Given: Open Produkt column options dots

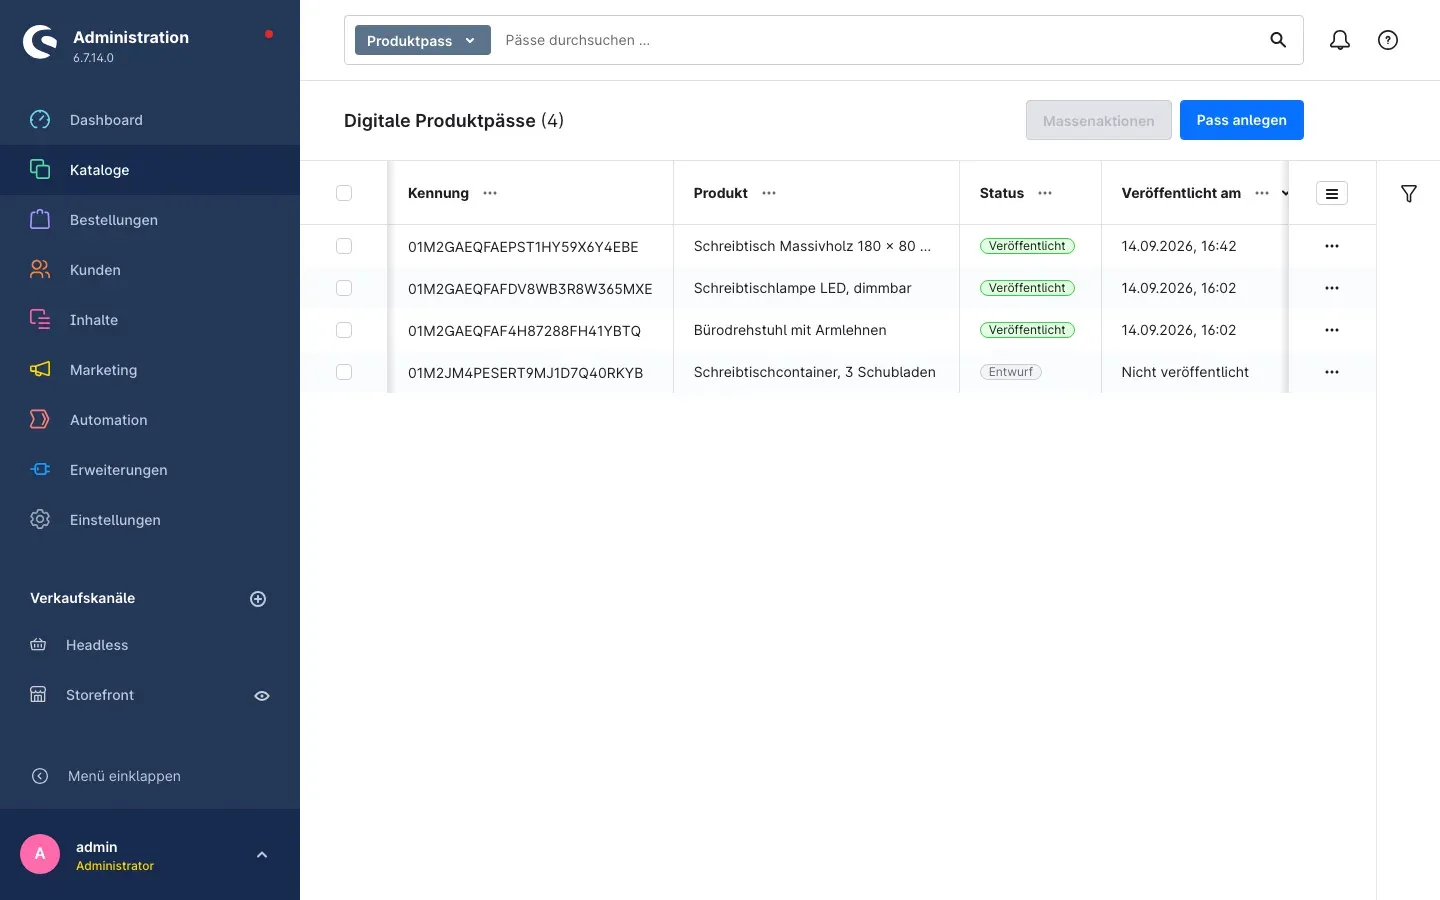Looking at the screenshot, I should 769,193.
